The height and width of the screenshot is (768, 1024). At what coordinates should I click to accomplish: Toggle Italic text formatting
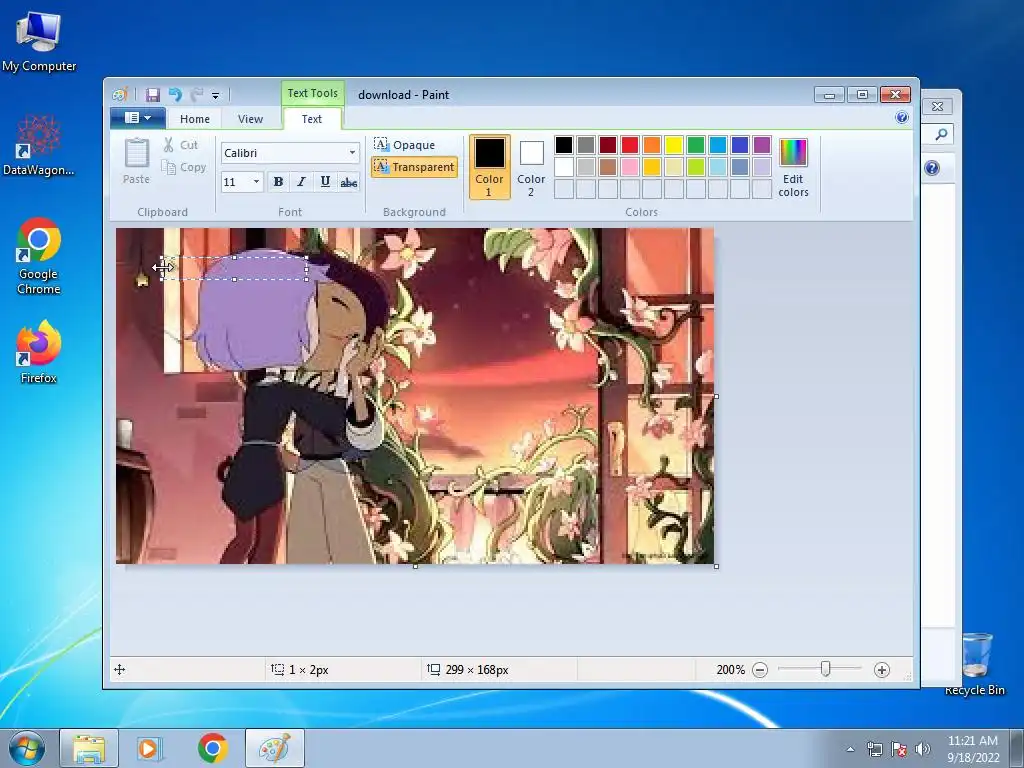301,182
